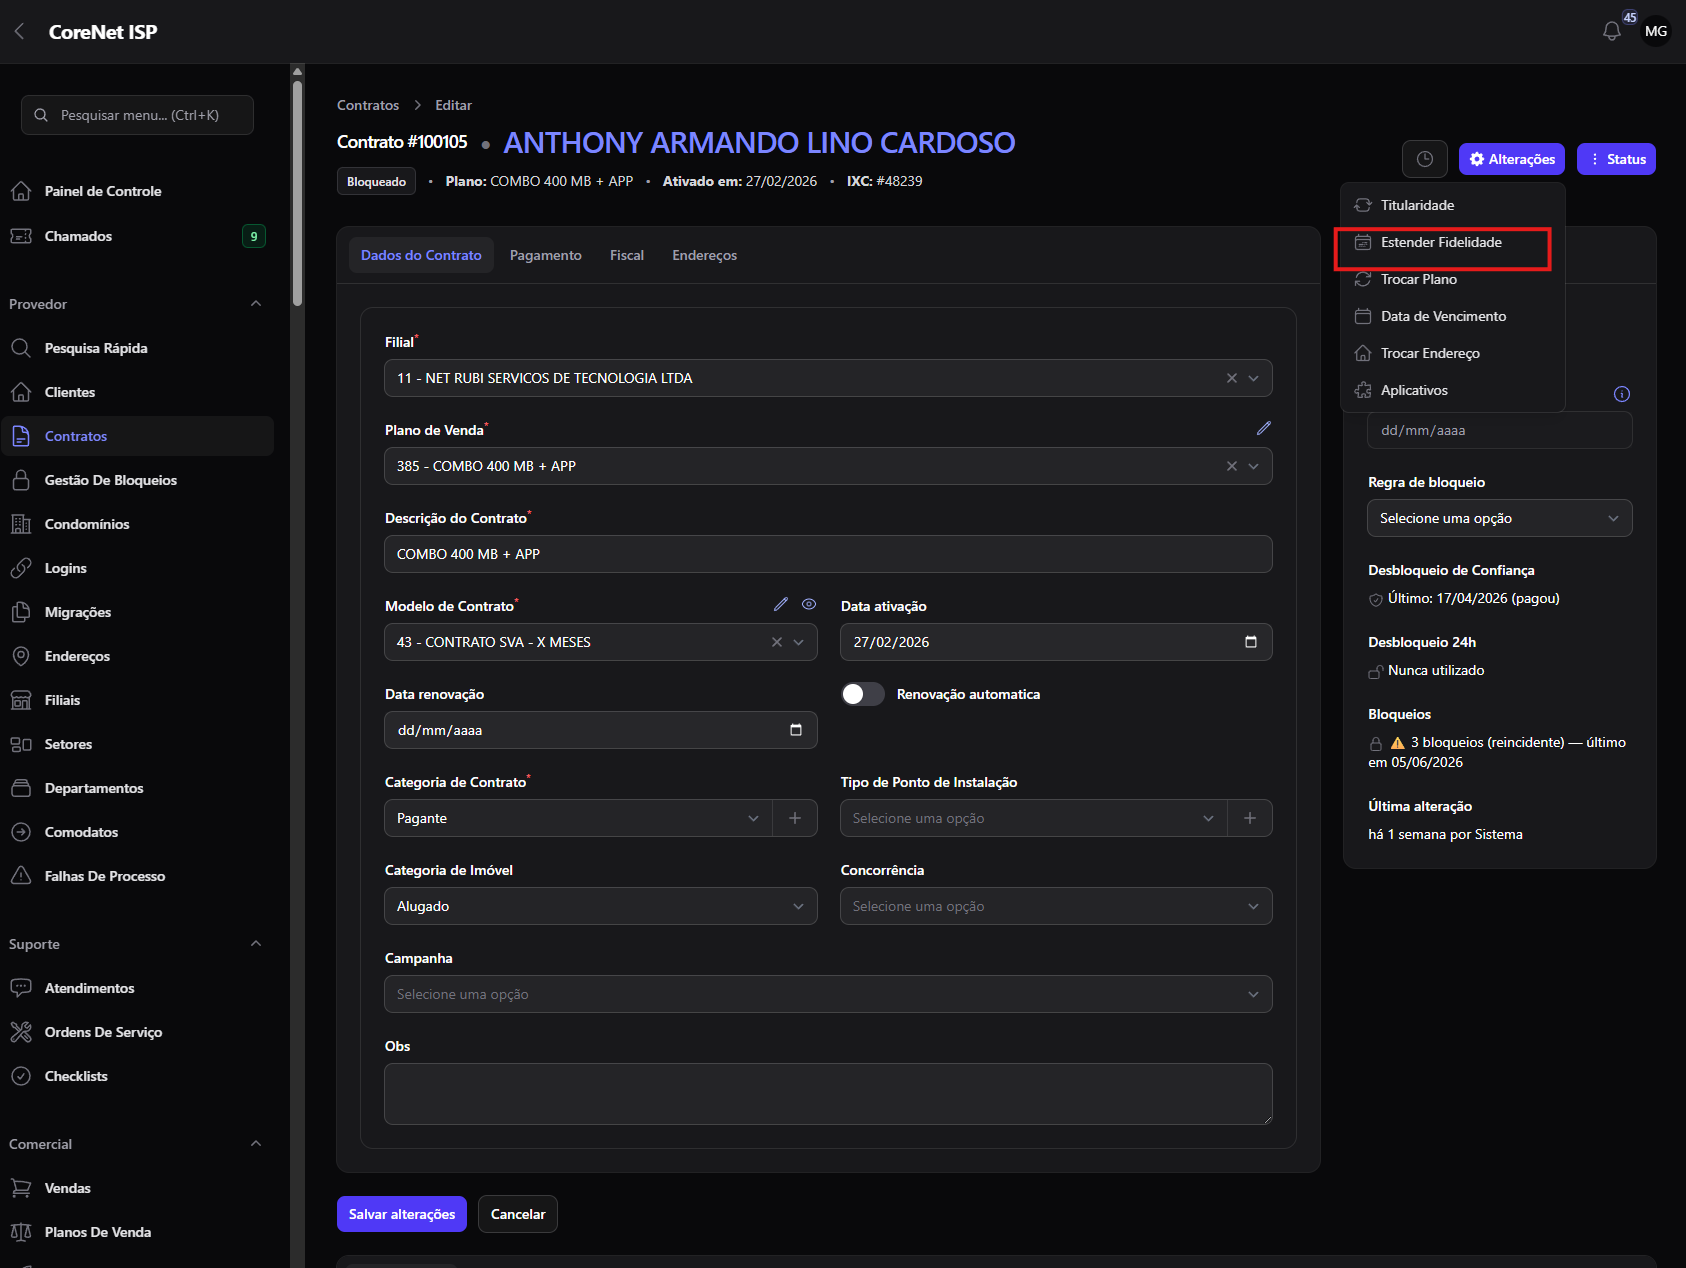Add new Categoria de Contrato with plus

coord(795,818)
